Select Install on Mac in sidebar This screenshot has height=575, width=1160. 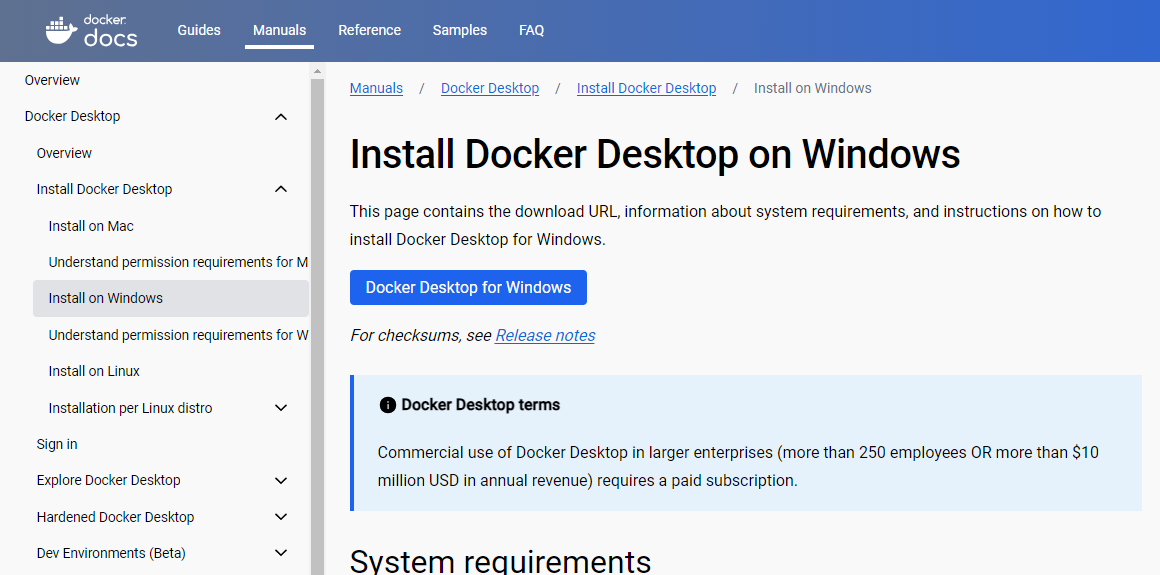[91, 226]
